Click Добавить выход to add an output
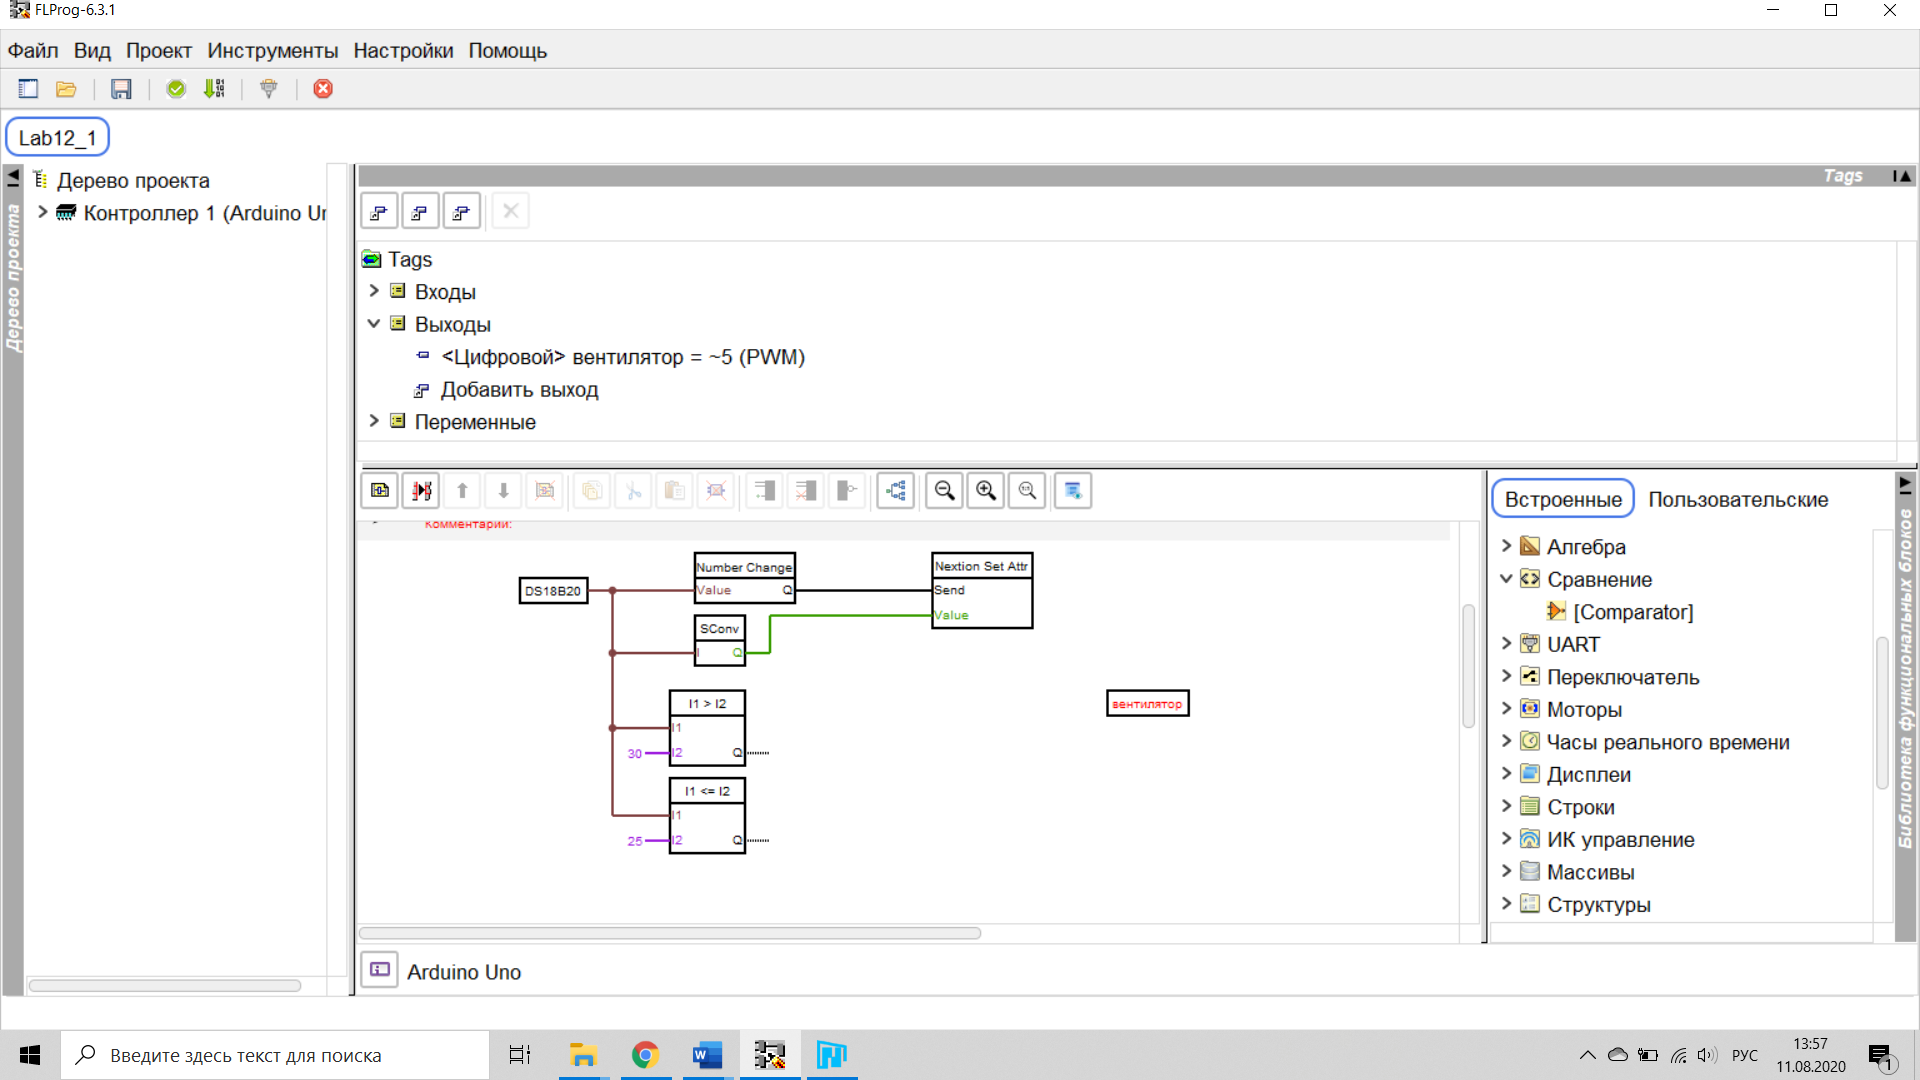1920x1080 pixels. [x=519, y=390]
